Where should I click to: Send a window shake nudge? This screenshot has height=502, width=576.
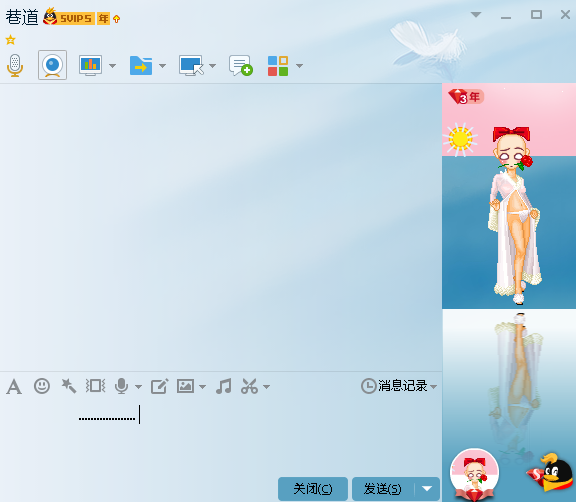(x=96, y=386)
